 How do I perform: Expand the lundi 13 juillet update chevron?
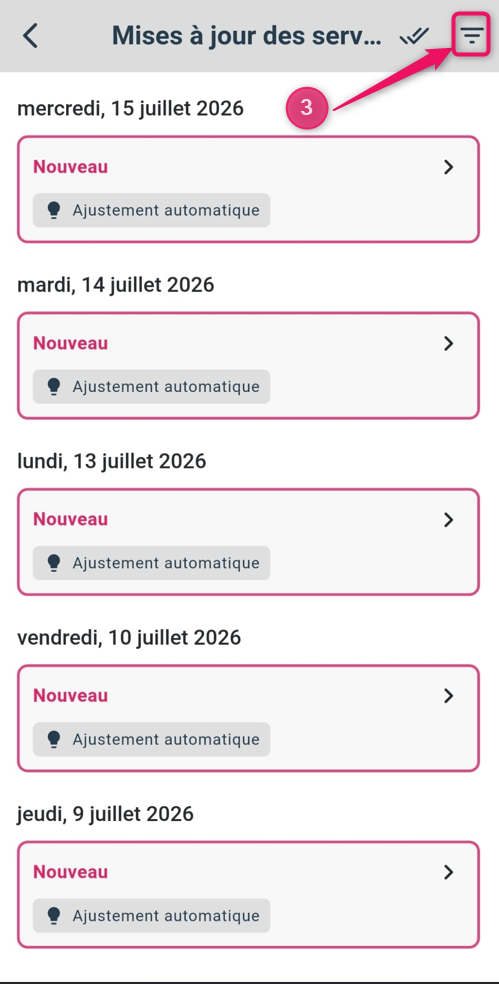click(448, 520)
